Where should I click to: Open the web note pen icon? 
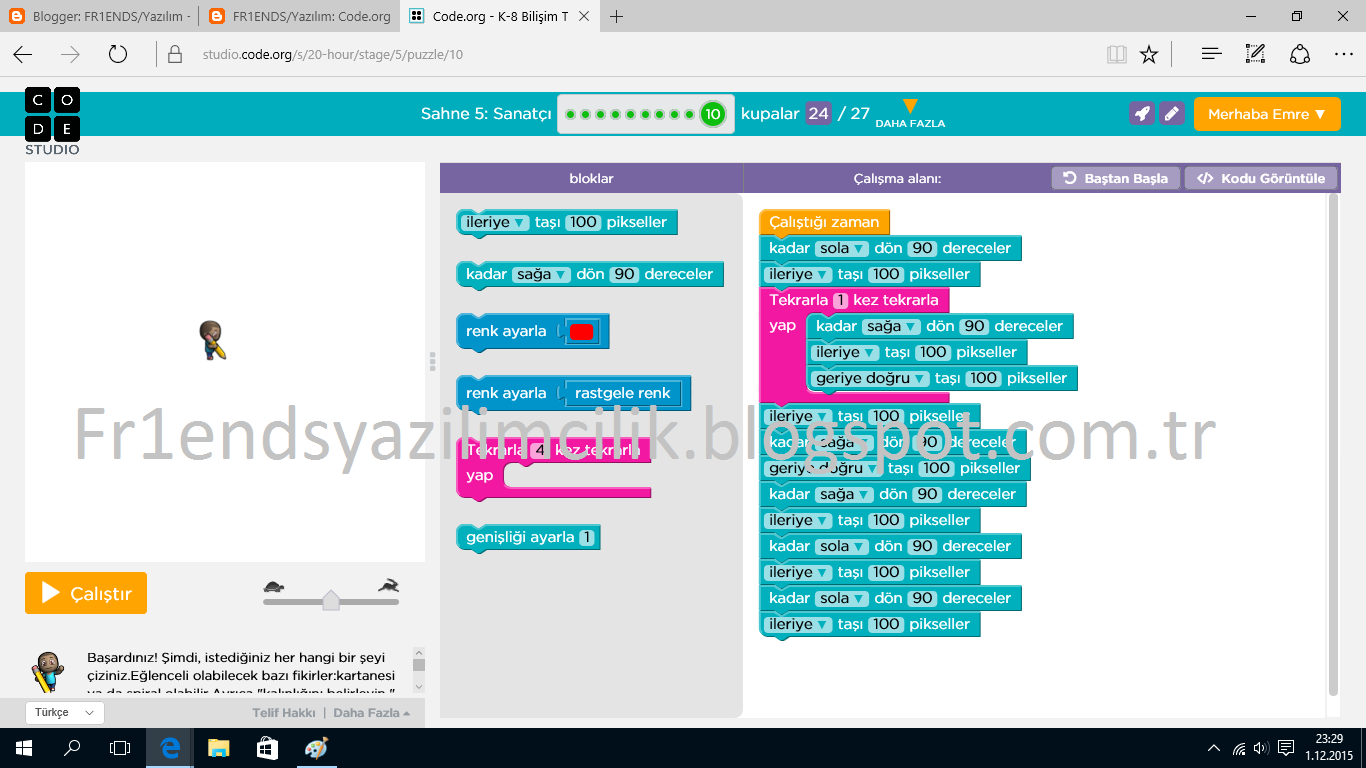1256,54
